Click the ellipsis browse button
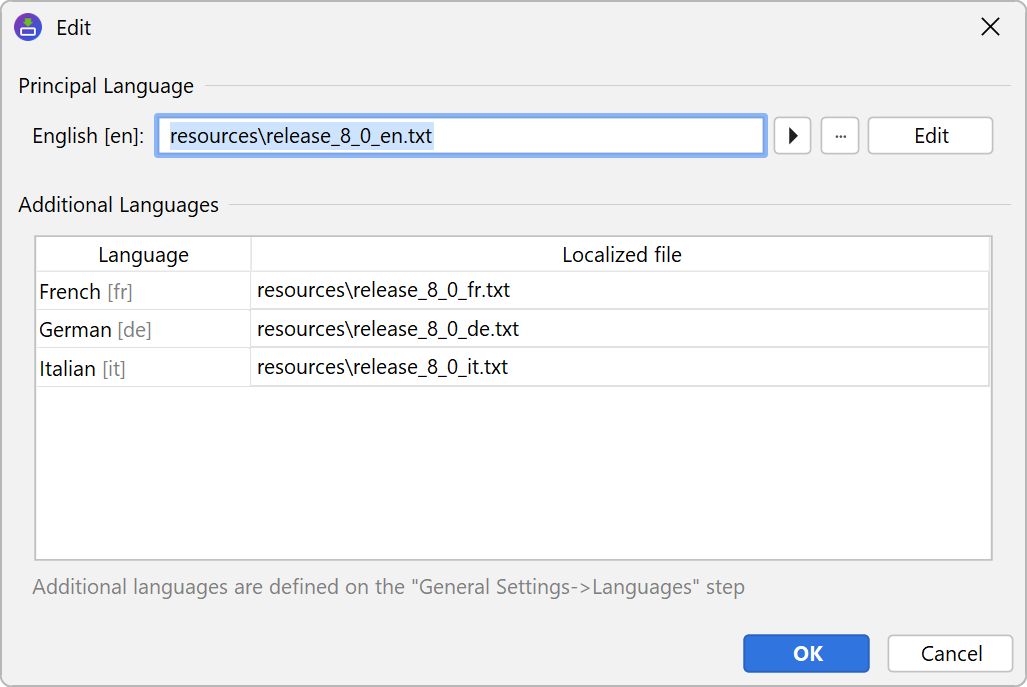This screenshot has width=1027, height=687. 840,136
